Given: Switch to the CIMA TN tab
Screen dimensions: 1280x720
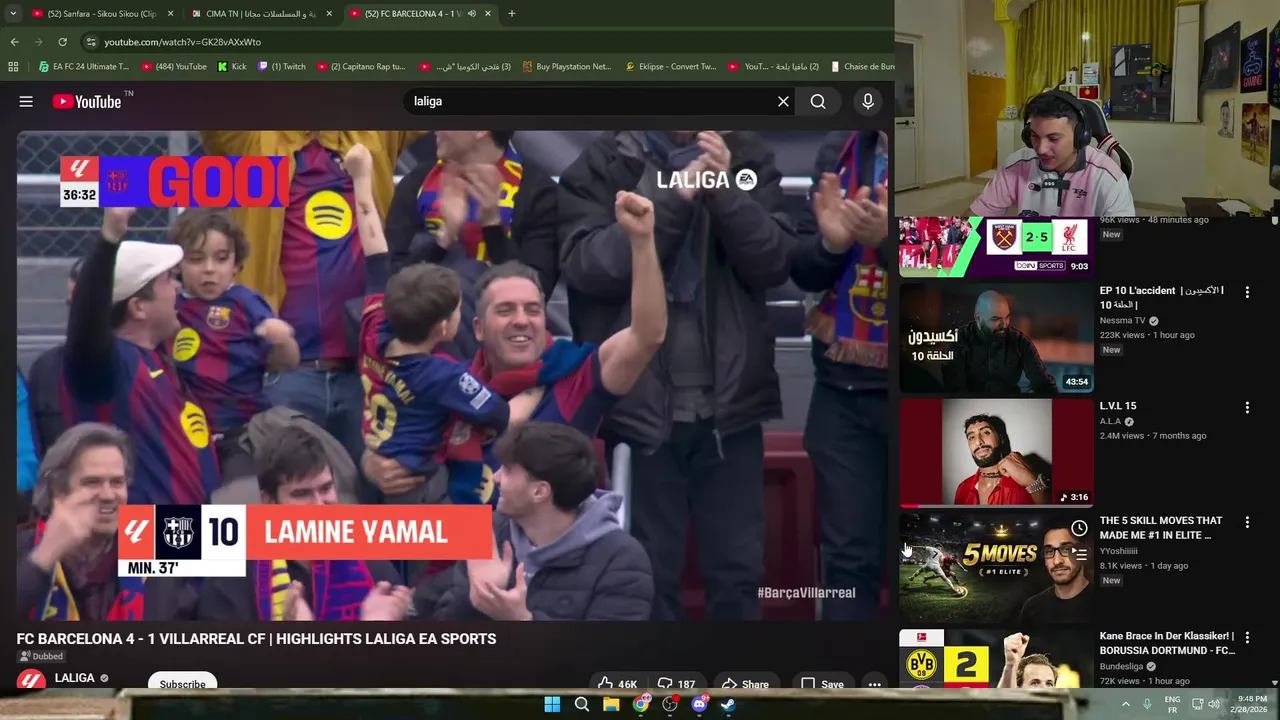Looking at the screenshot, I should (263, 14).
